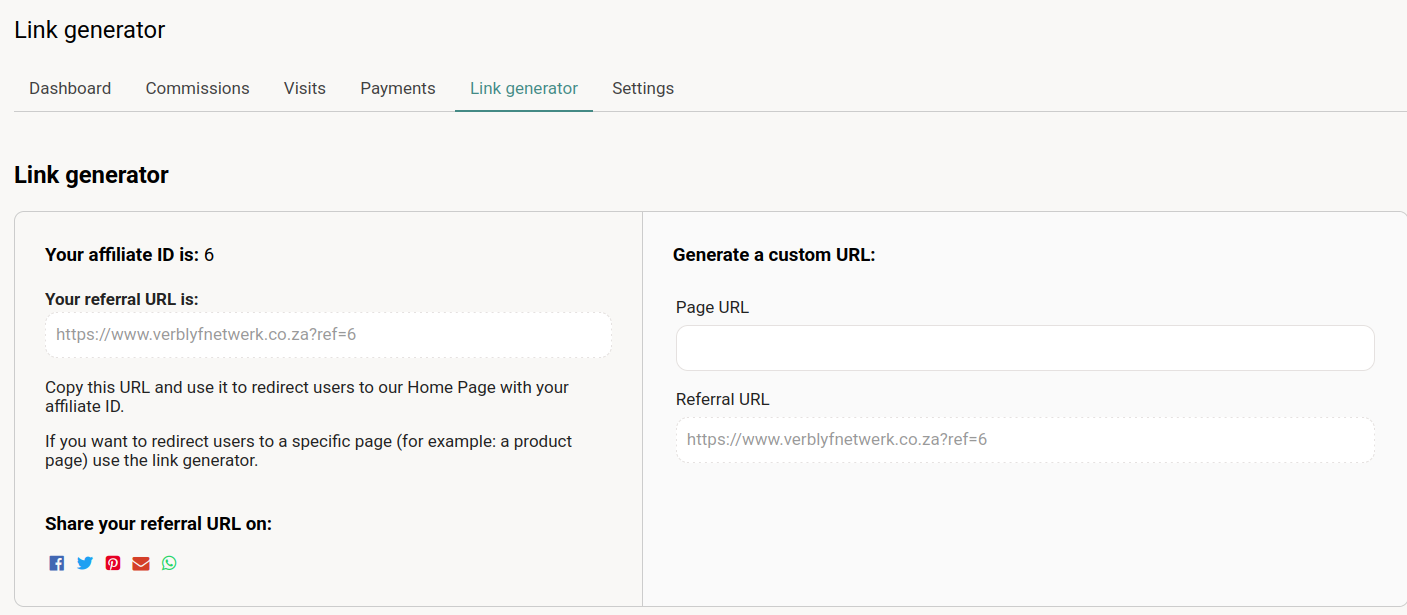Share referral URL via email icon
Image resolution: width=1407 pixels, height=615 pixels.
pos(141,563)
